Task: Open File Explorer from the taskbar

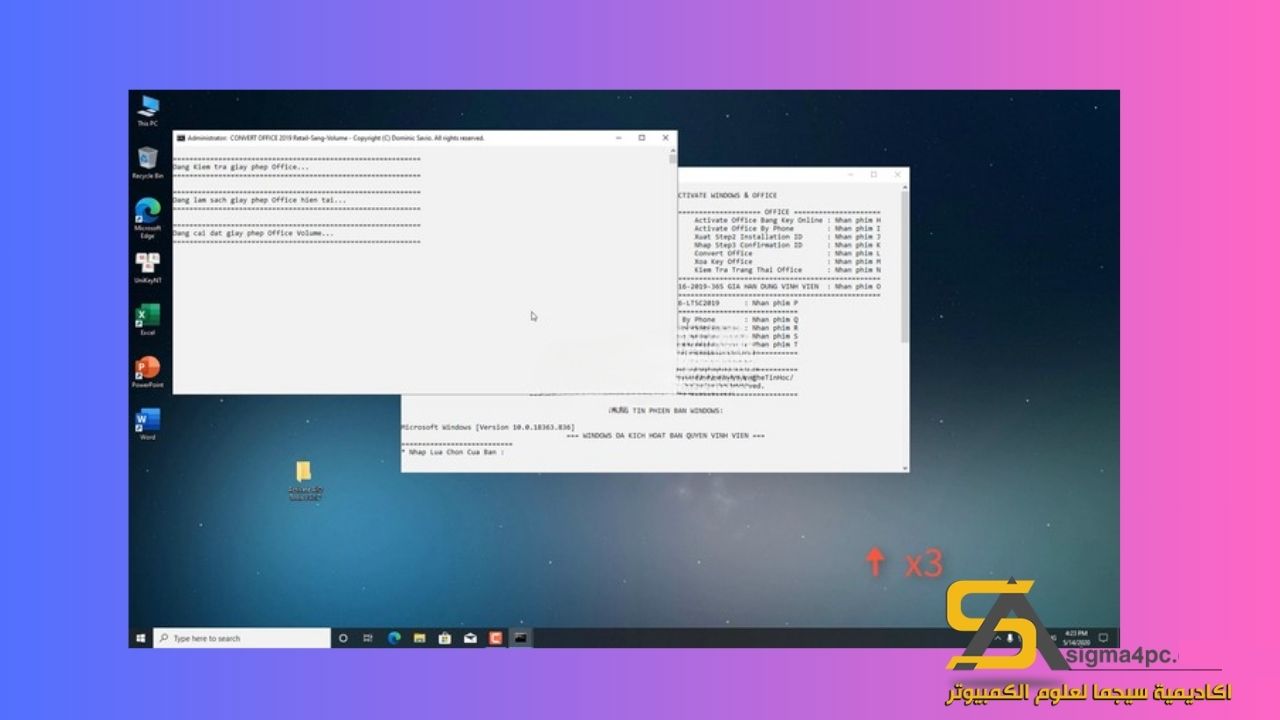Action: pos(420,638)
